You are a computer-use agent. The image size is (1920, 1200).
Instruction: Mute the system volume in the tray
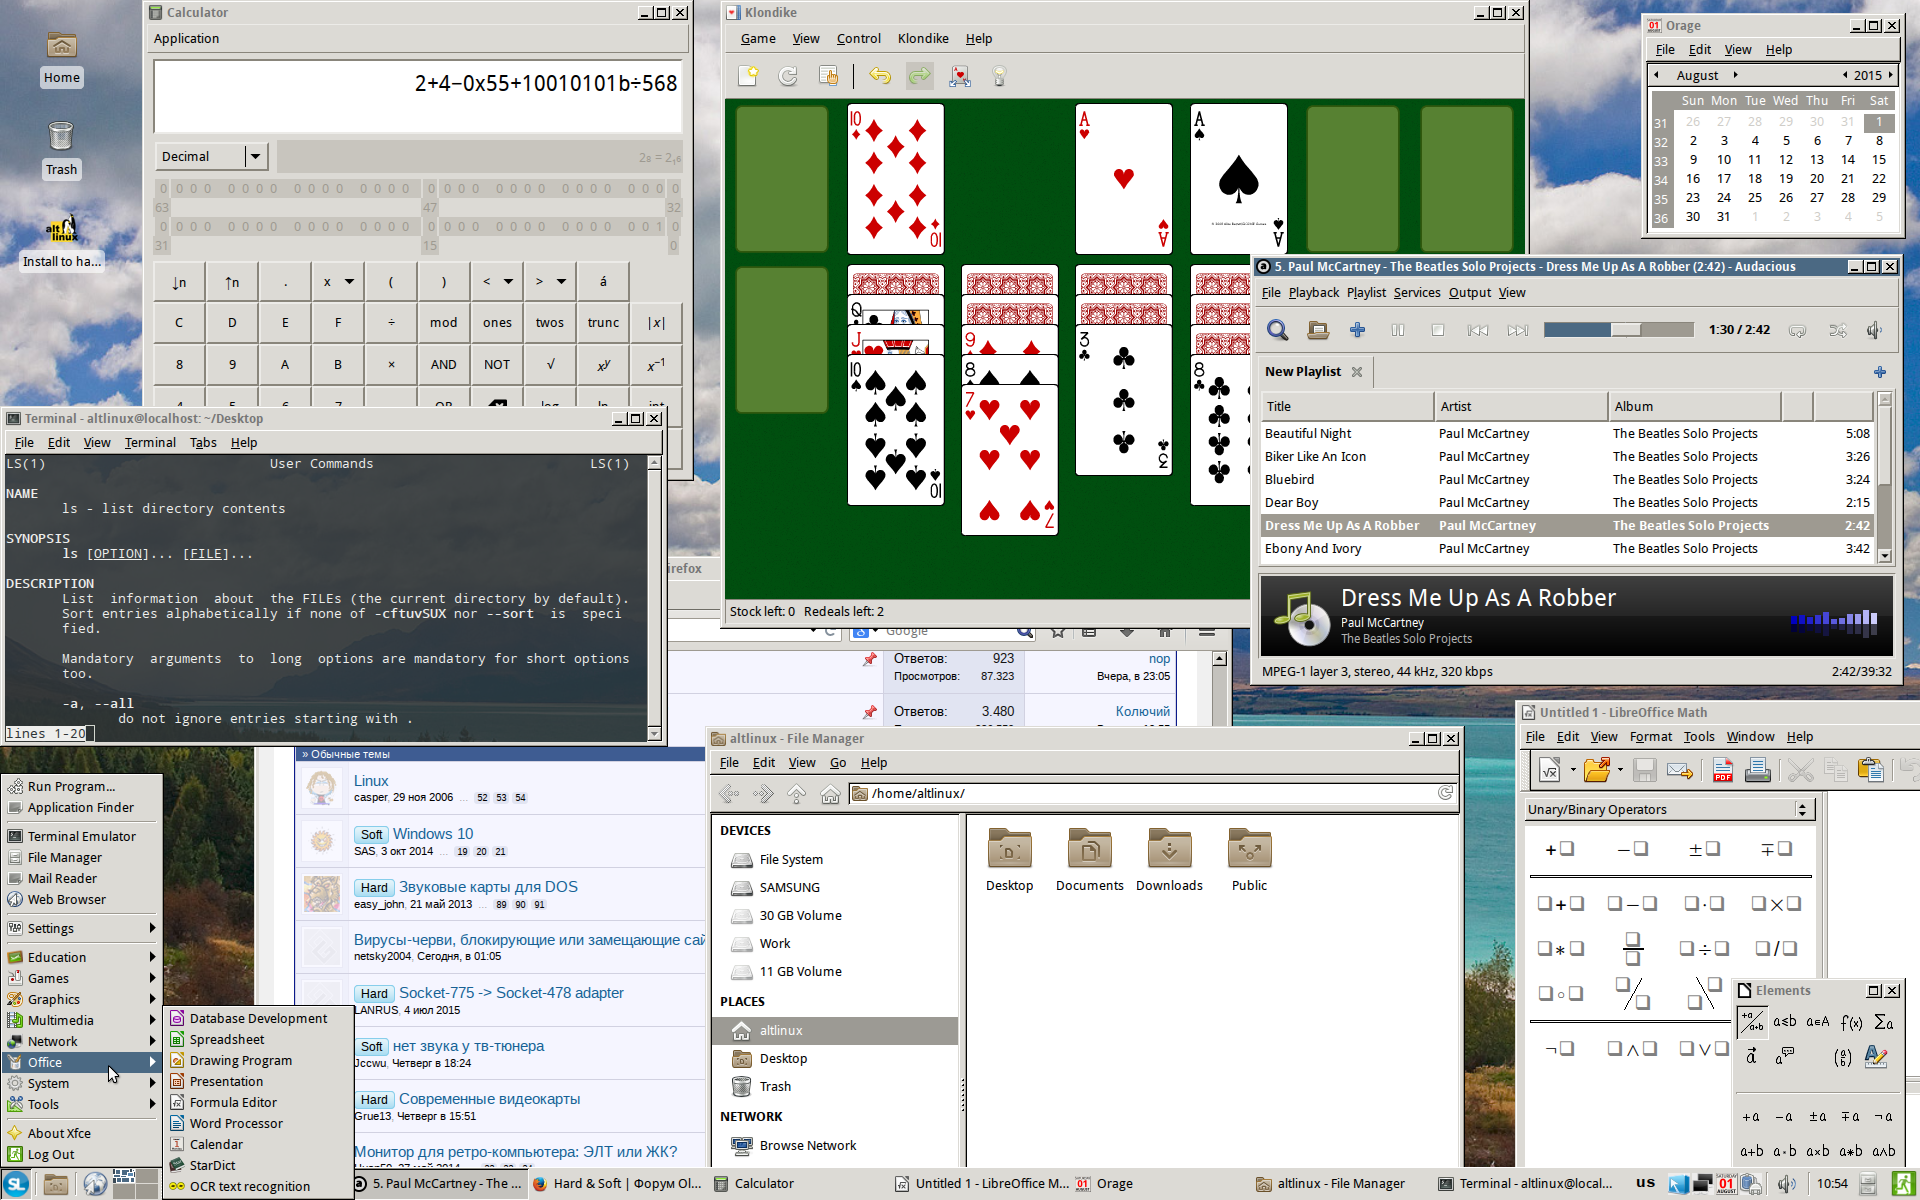[1787, 1183]
